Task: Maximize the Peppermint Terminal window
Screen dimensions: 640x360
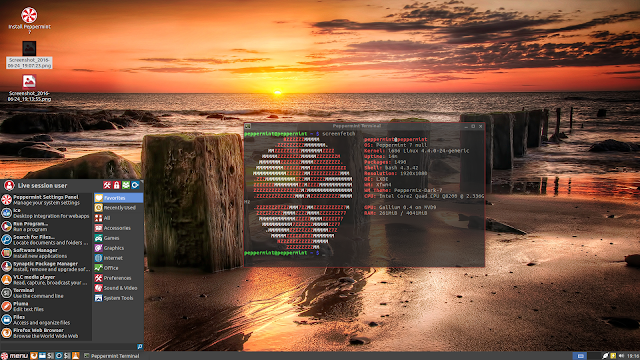Action: click(473, 127)
